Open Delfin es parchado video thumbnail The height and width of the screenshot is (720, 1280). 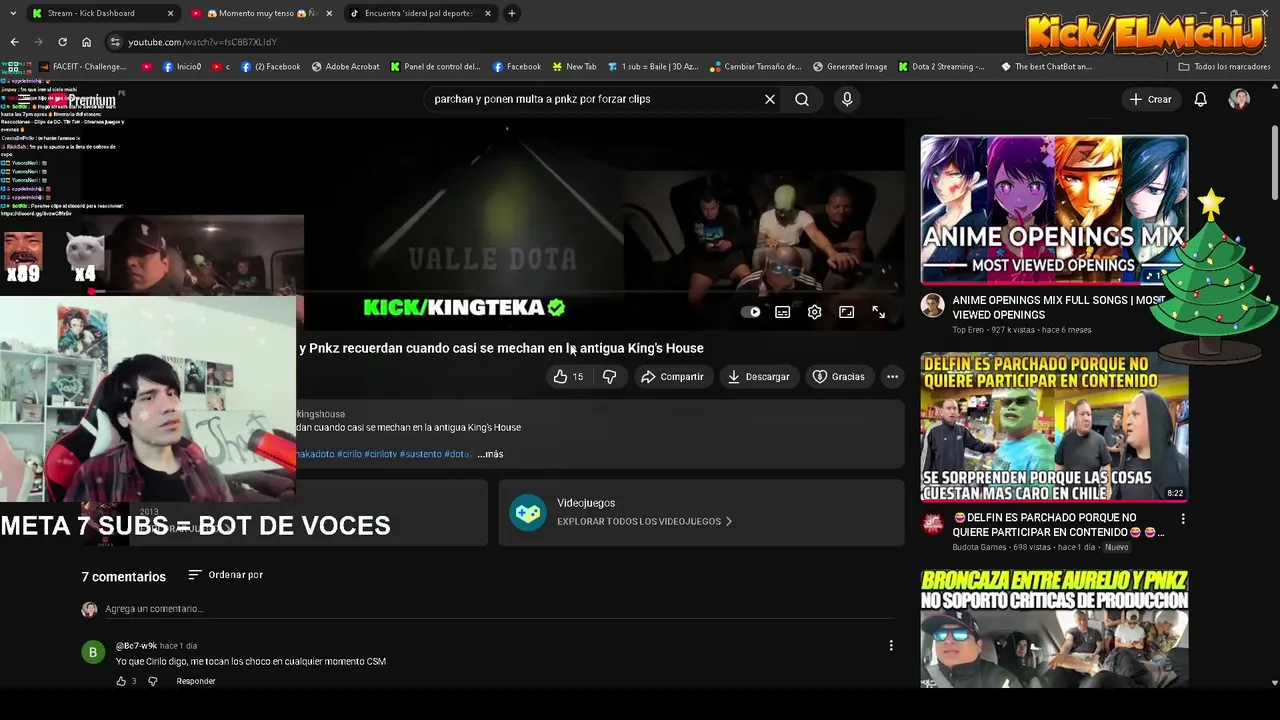click(x=1054, y=427)
